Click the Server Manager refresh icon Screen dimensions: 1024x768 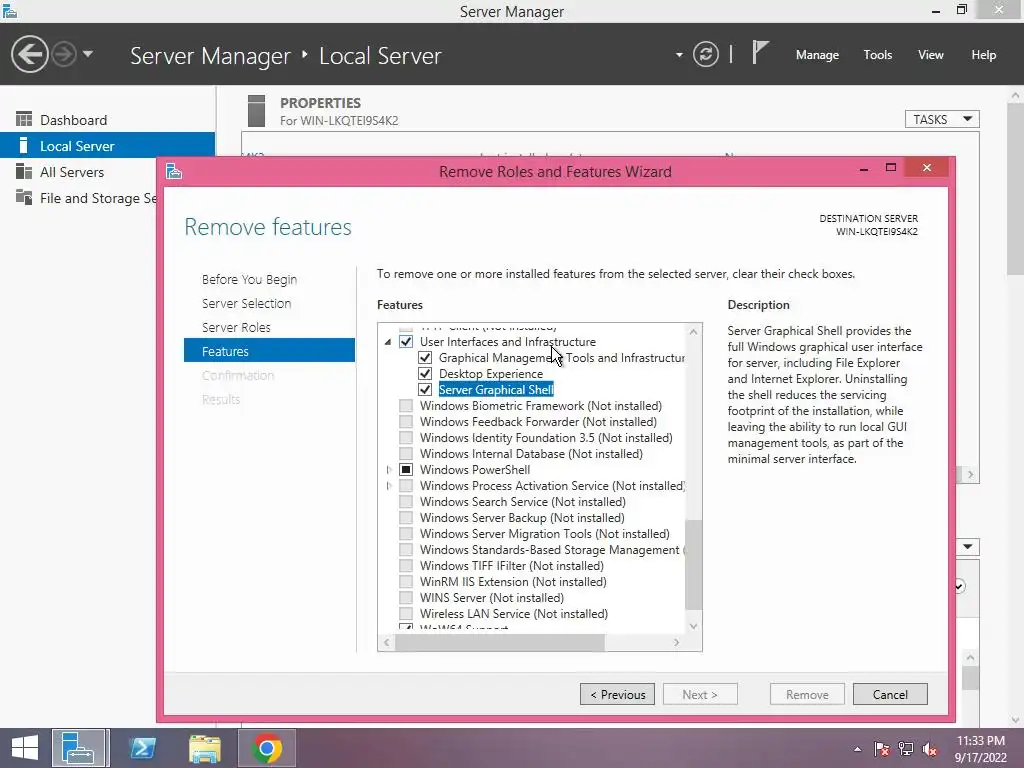705,54
